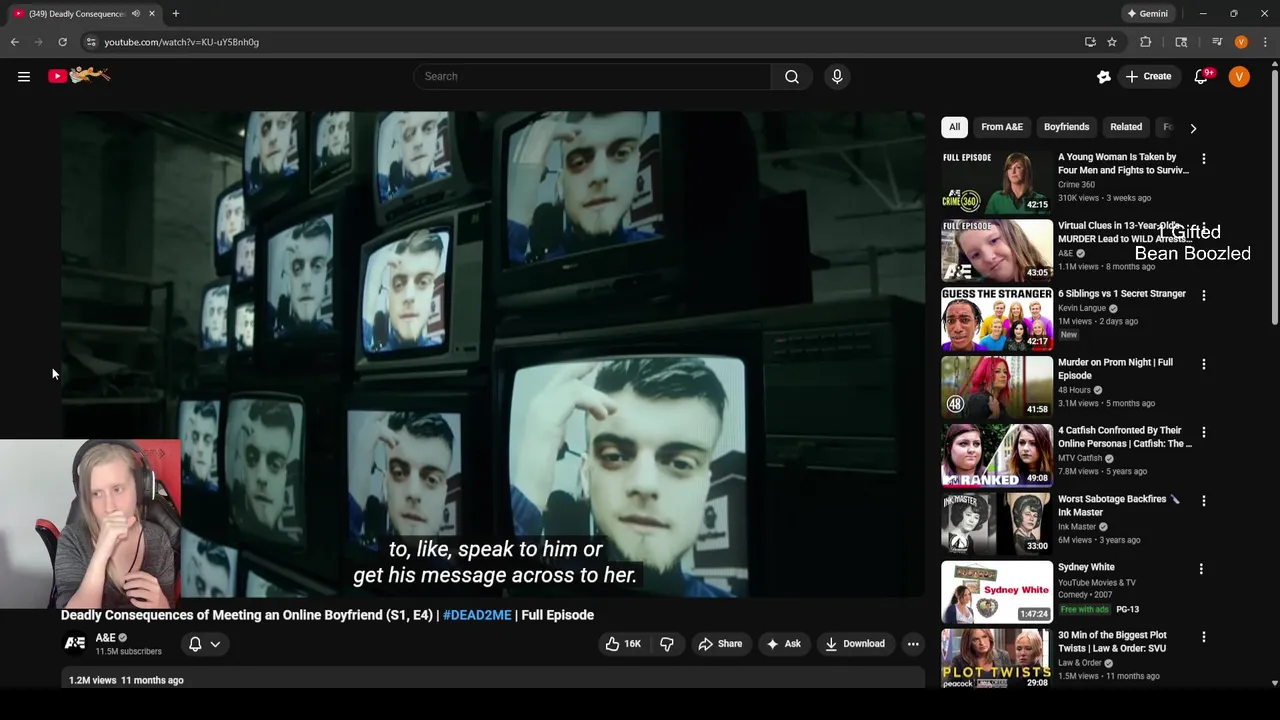Click the Create button
The image size is (1280, 720).
pos(1148,77)
